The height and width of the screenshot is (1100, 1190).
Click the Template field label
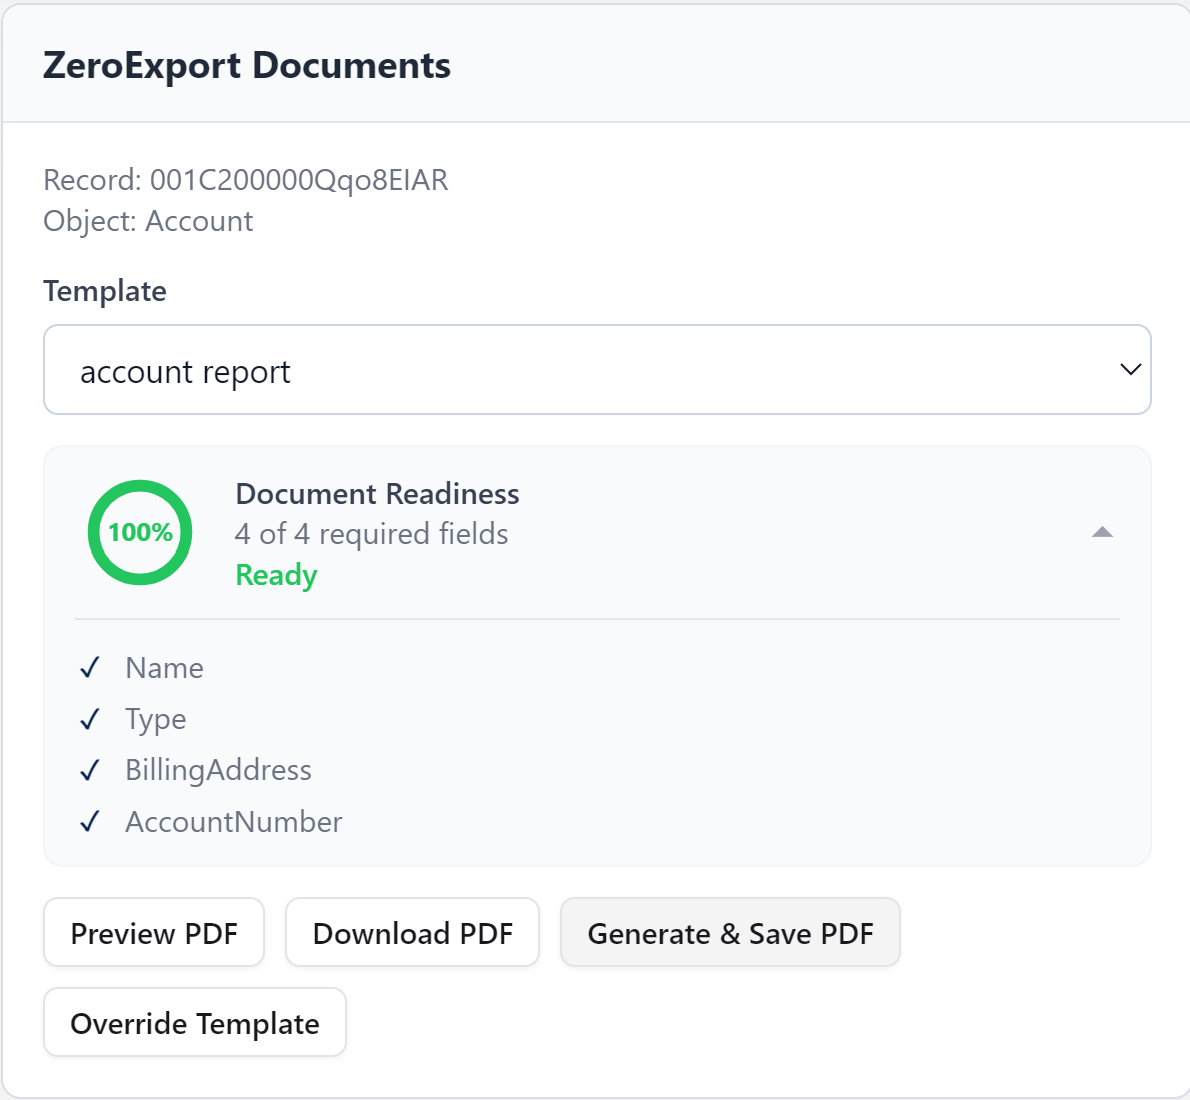coord(105,292)
